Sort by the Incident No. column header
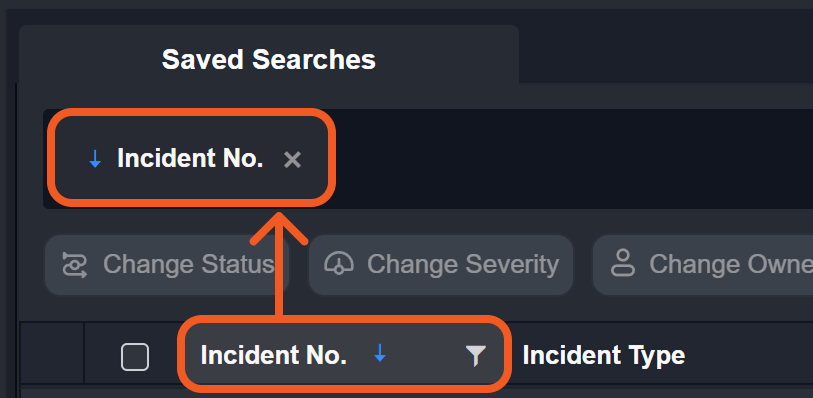Image resolution: width=813 pixels, height=398 pixels. point(273,356)
